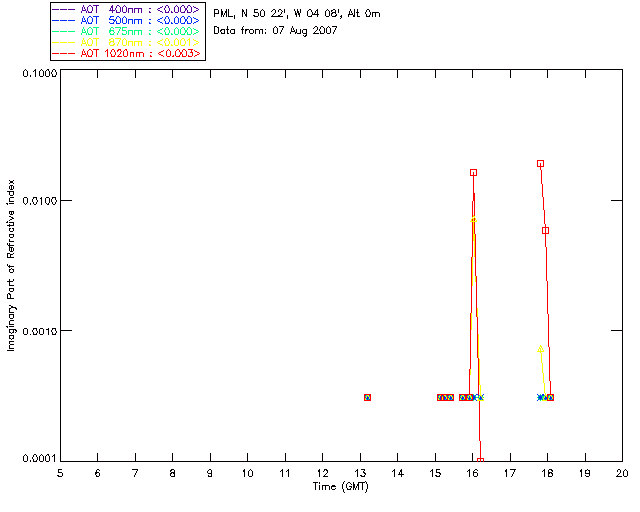
Task: Click the red square peak marker at 16 GMT
Action: click(473, 173)
